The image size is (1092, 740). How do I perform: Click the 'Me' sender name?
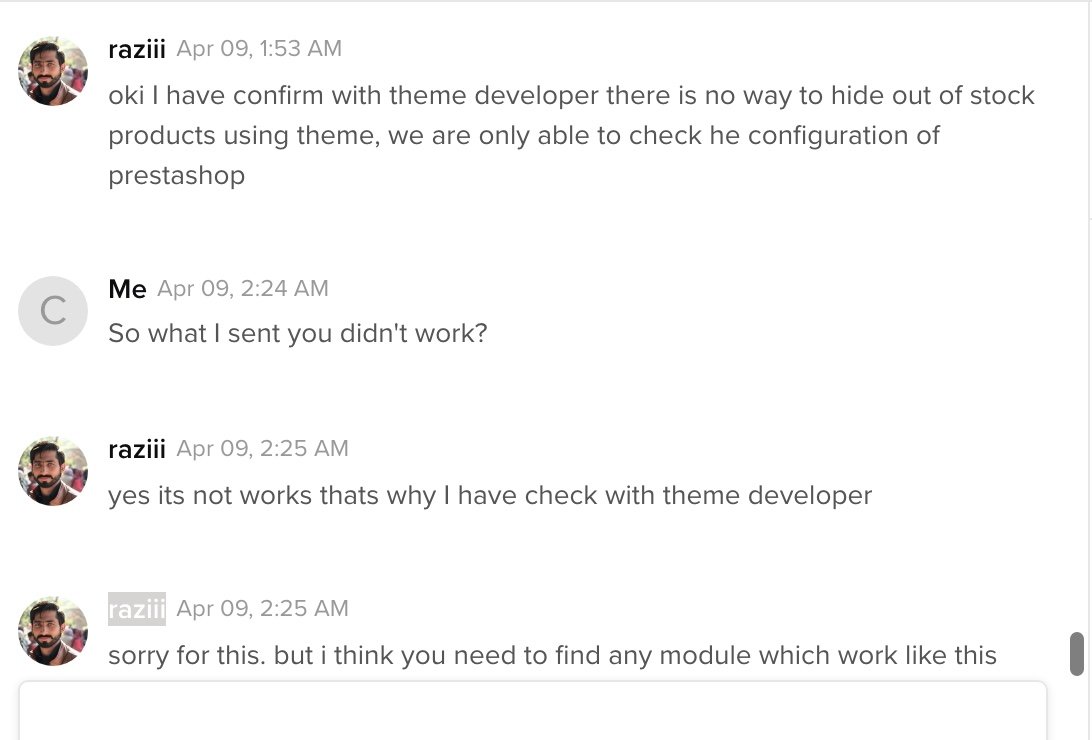(127, 289)
